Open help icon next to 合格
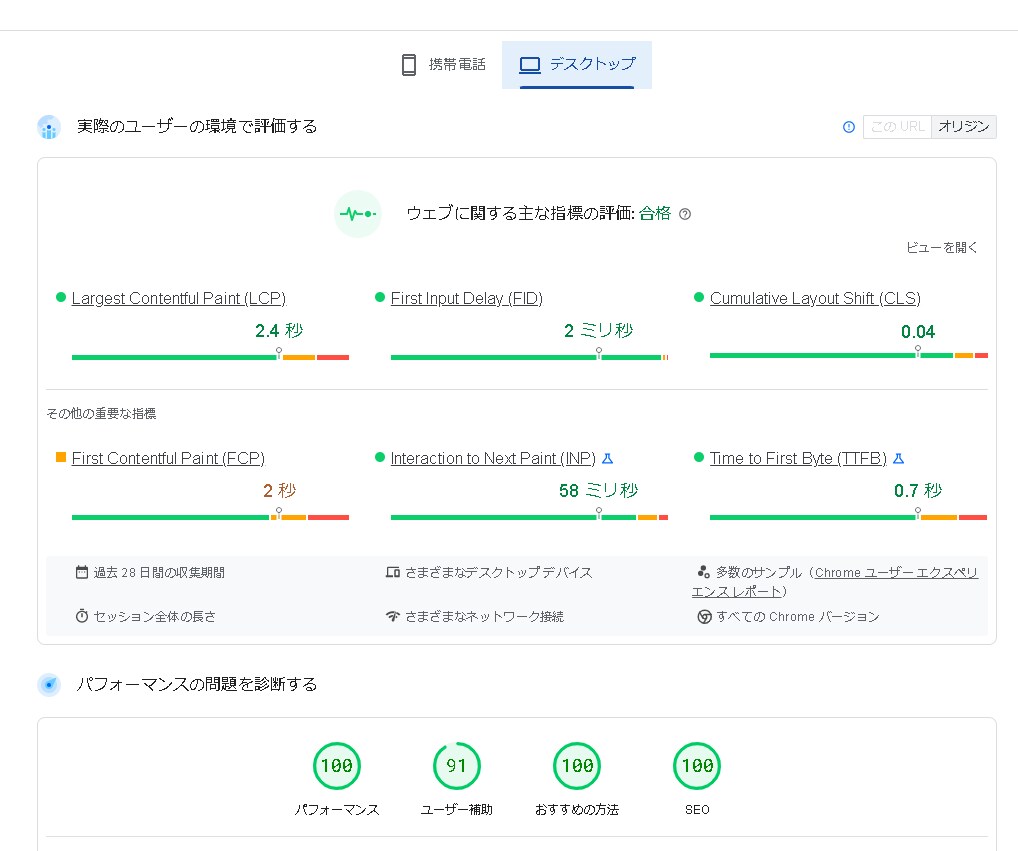Image resolution: width=1018 pixels, height=851 pixels. click(685, 214)
